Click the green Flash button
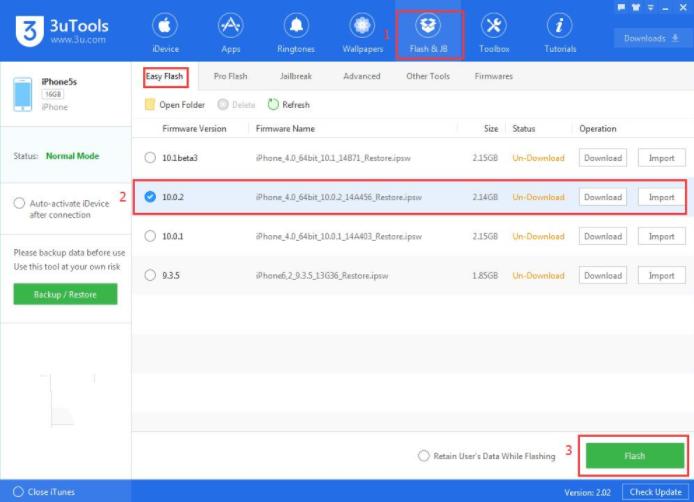The height and width of the screenshot is (502, 694). click(x=635, y=456)
